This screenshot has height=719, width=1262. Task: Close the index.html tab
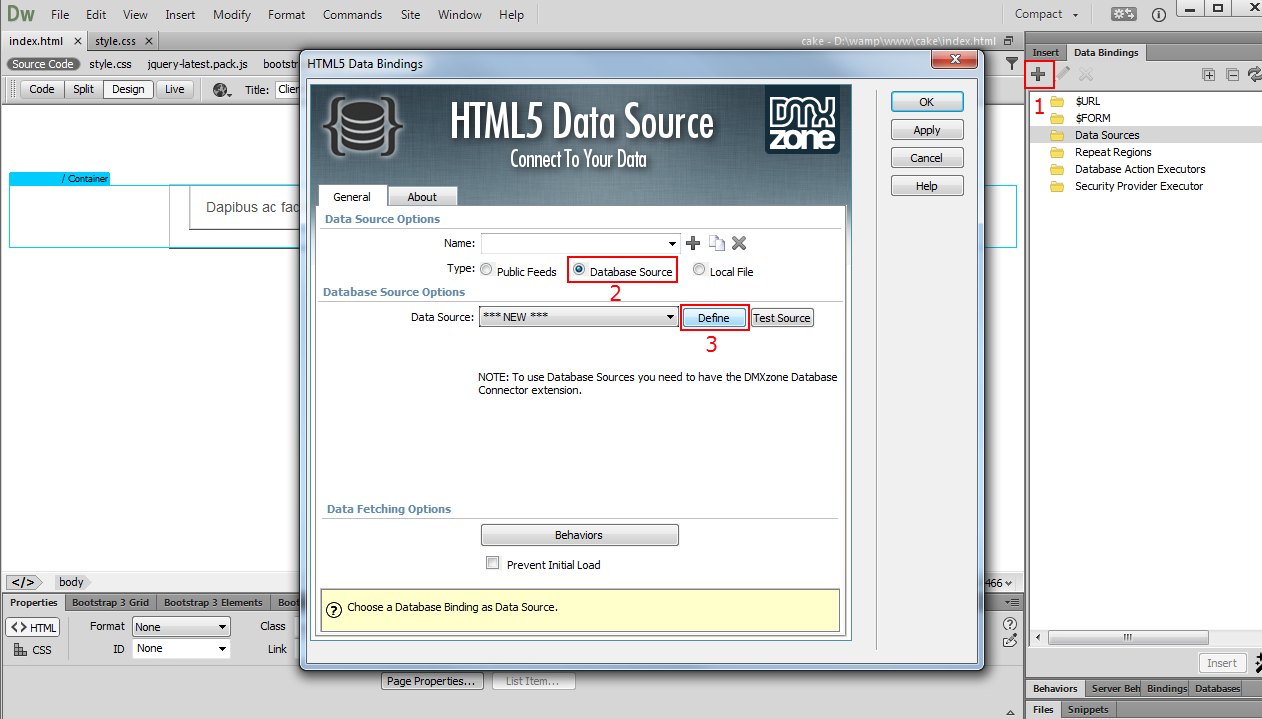click(78, 41)
